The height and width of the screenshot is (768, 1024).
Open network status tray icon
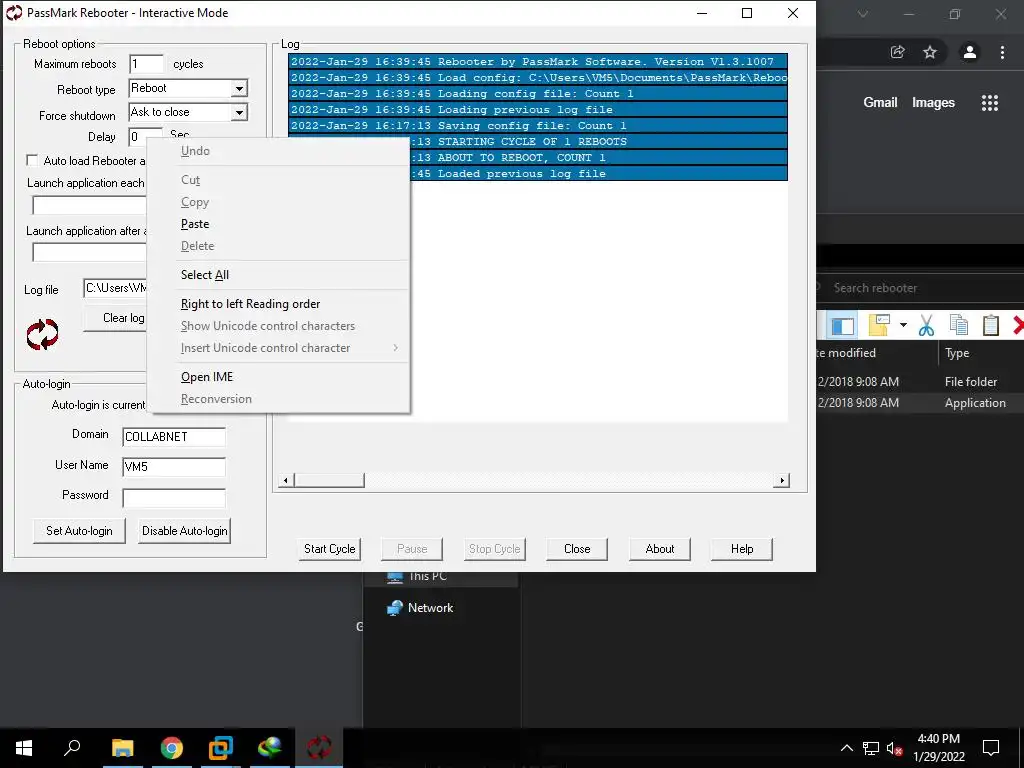point(871,748)
